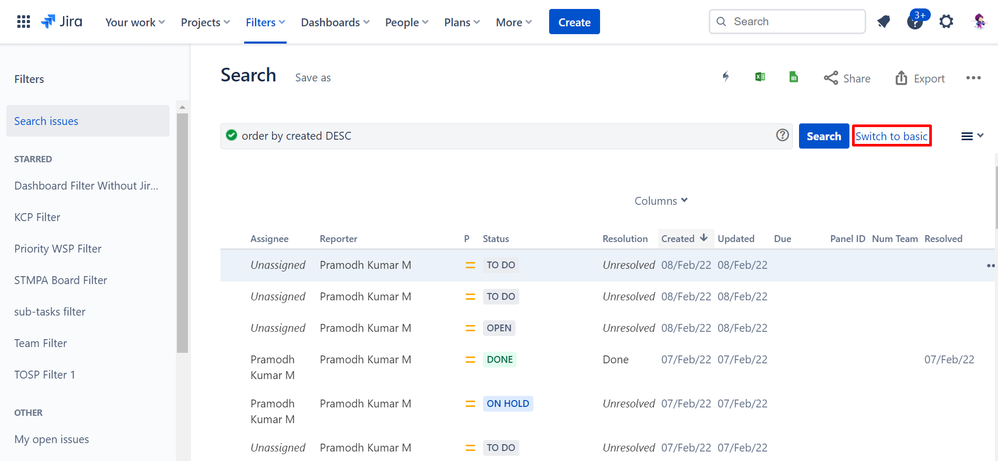Expand the Projects menu

[x=205, y=22]
